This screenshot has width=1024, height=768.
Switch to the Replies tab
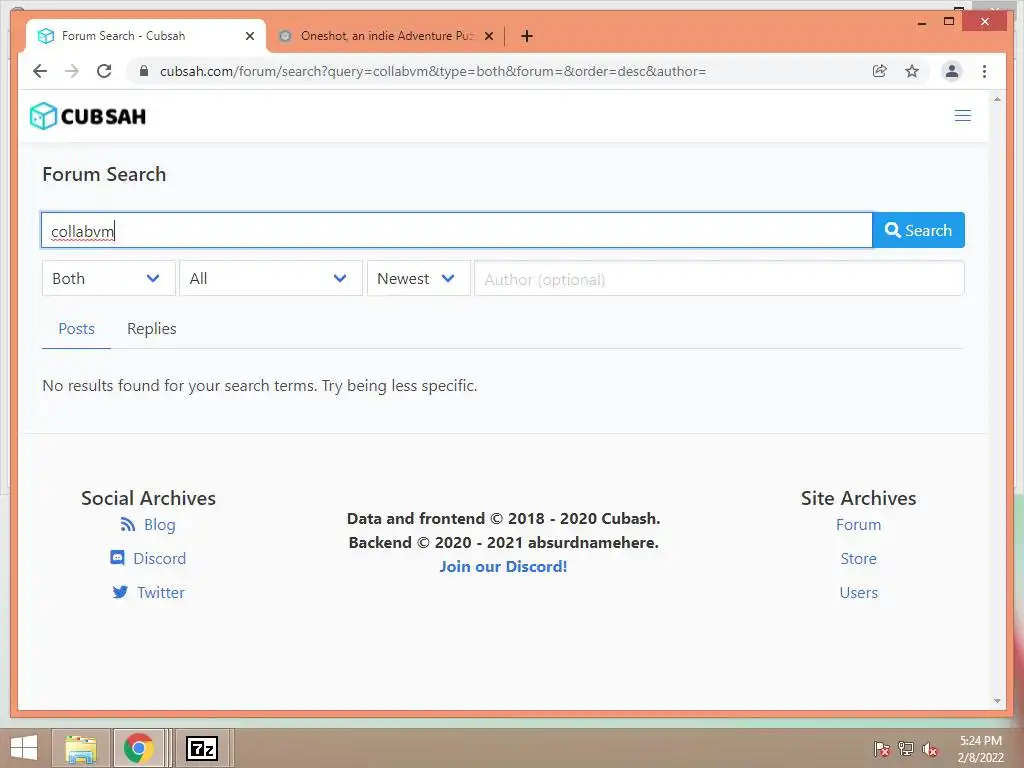pos(152,328)
